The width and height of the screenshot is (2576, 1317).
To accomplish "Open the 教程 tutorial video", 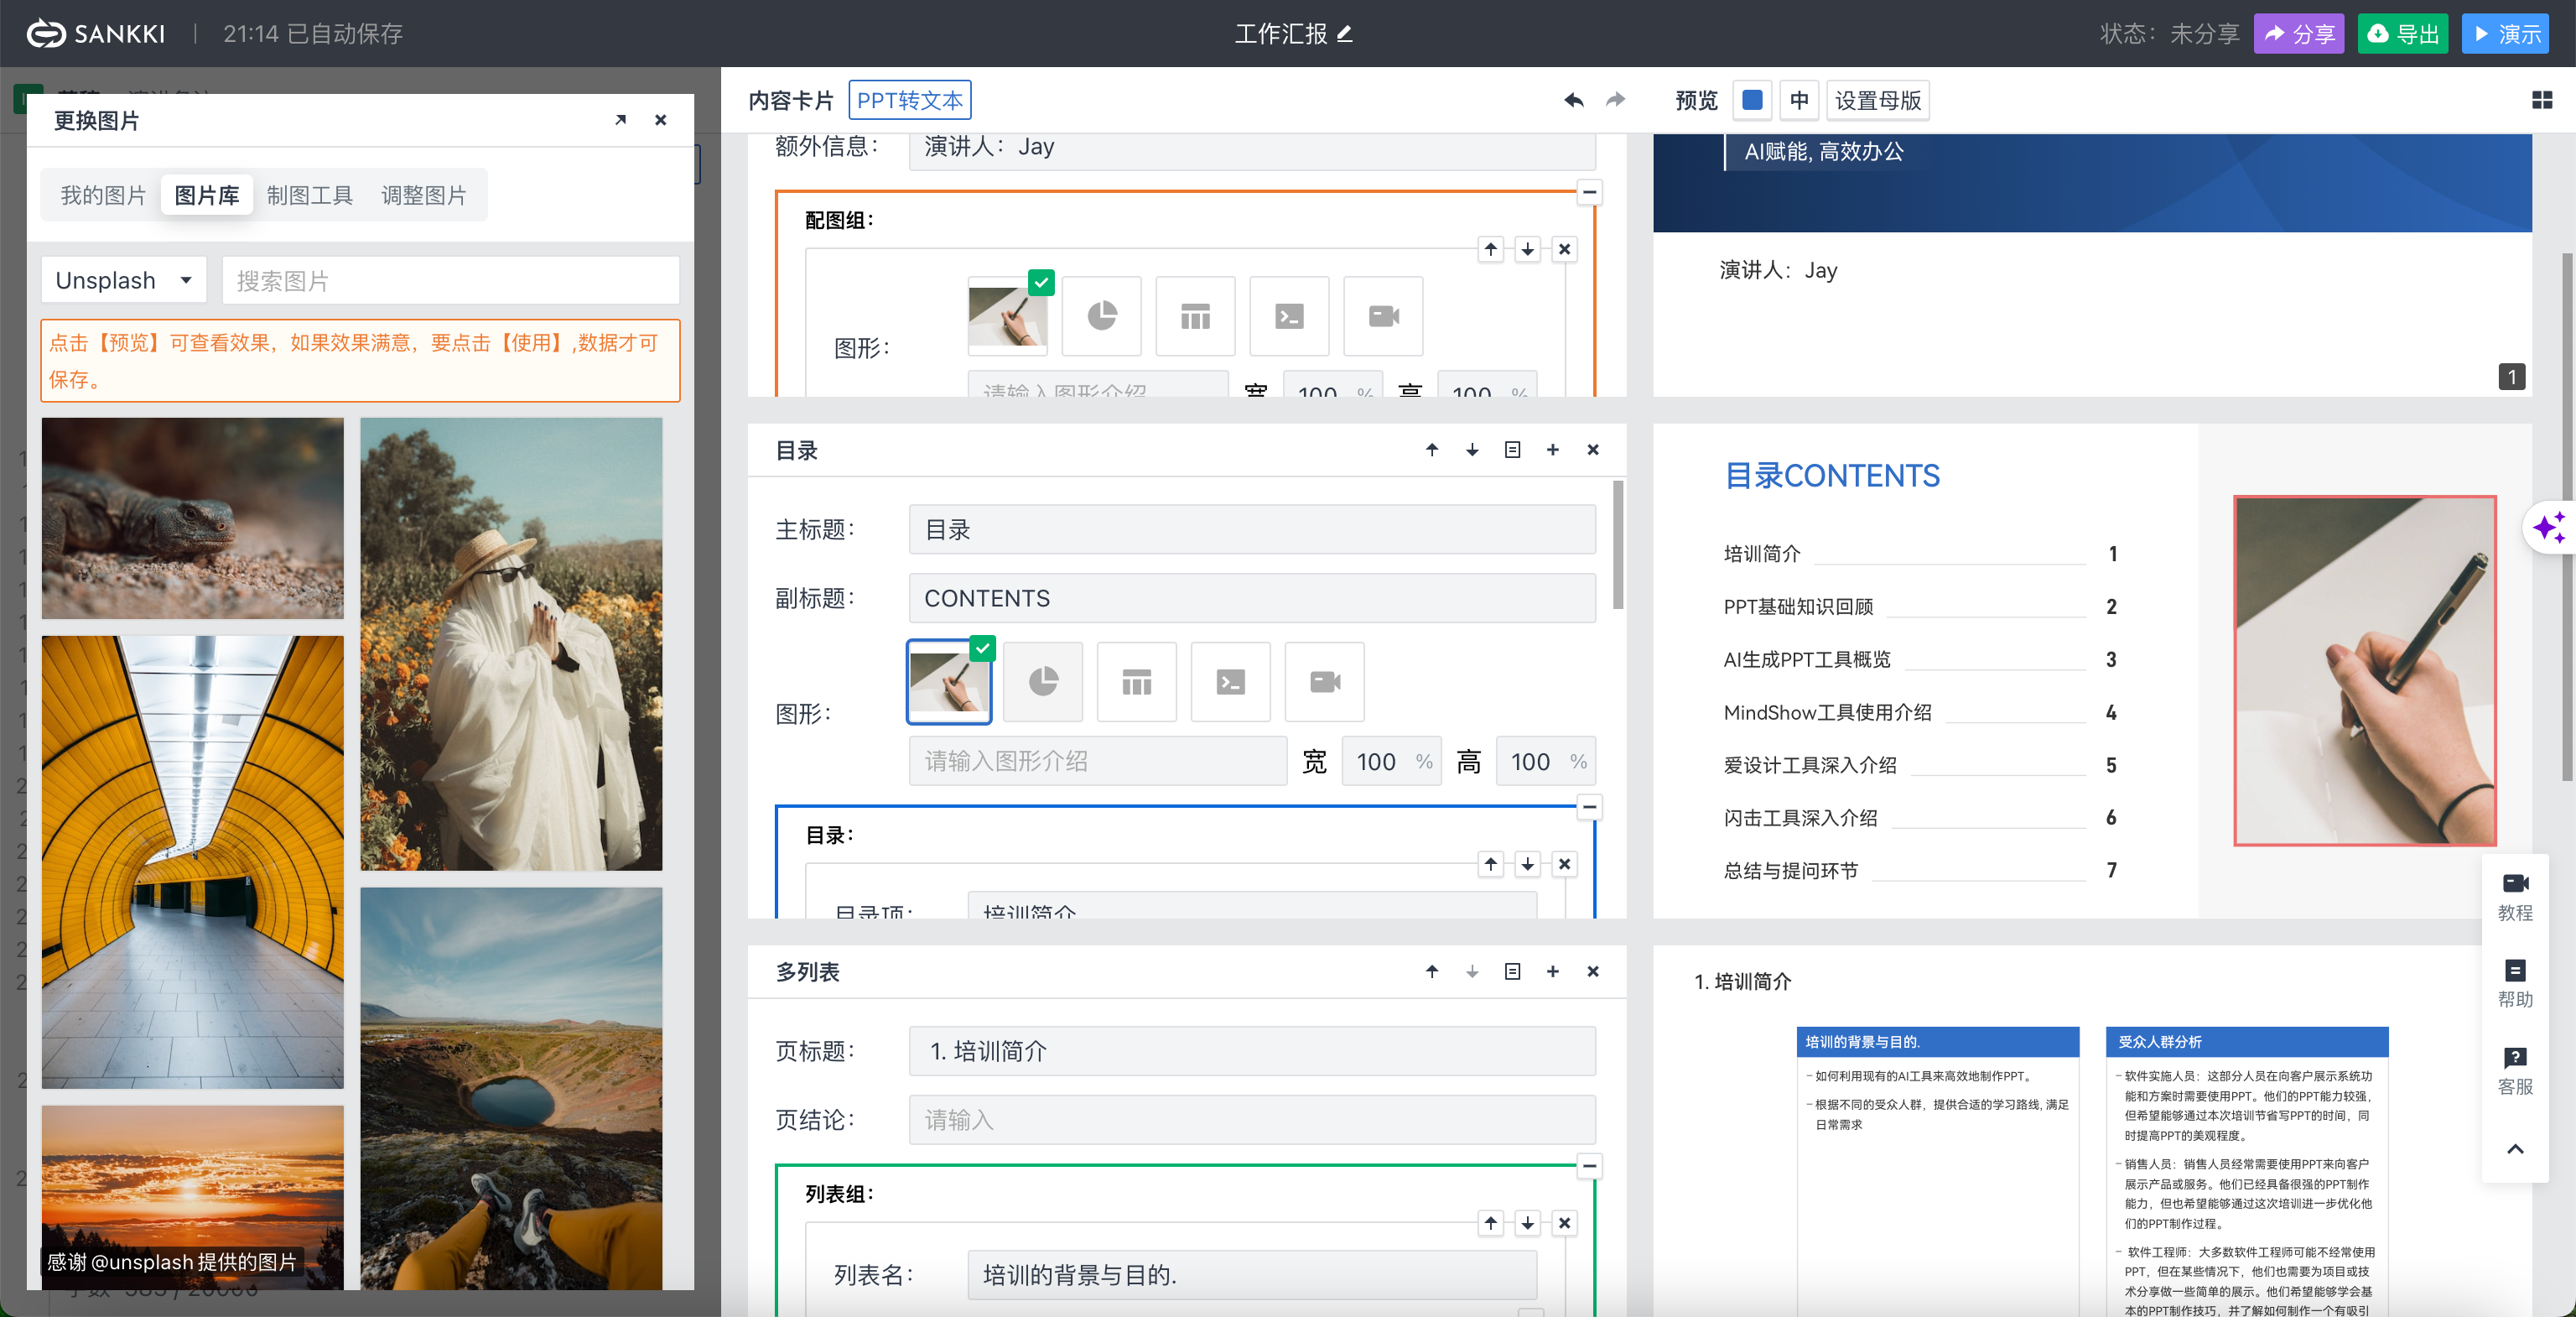I will 2515,897.
